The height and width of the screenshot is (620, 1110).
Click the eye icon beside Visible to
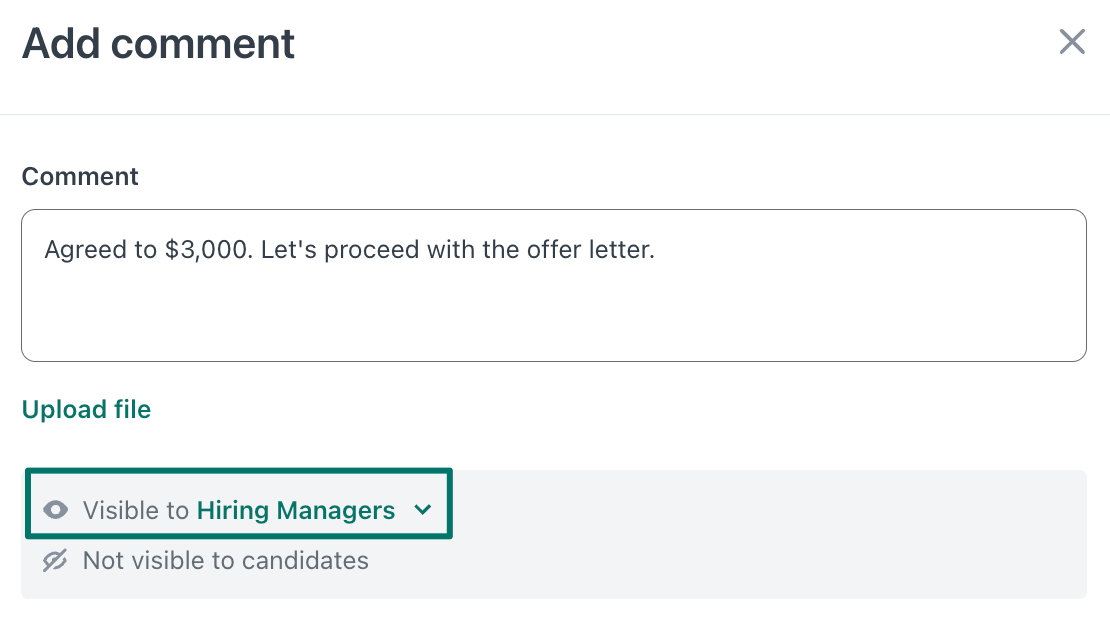tap(55, 510)
